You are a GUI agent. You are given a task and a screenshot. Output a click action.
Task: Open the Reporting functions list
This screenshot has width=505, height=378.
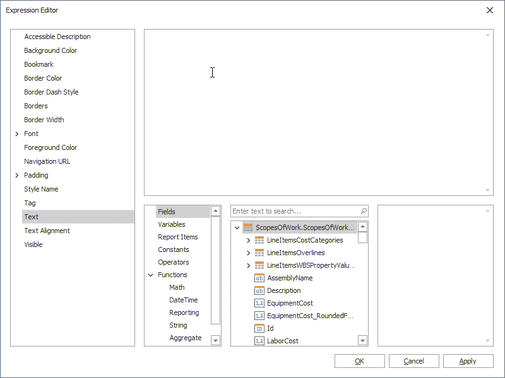184,313
